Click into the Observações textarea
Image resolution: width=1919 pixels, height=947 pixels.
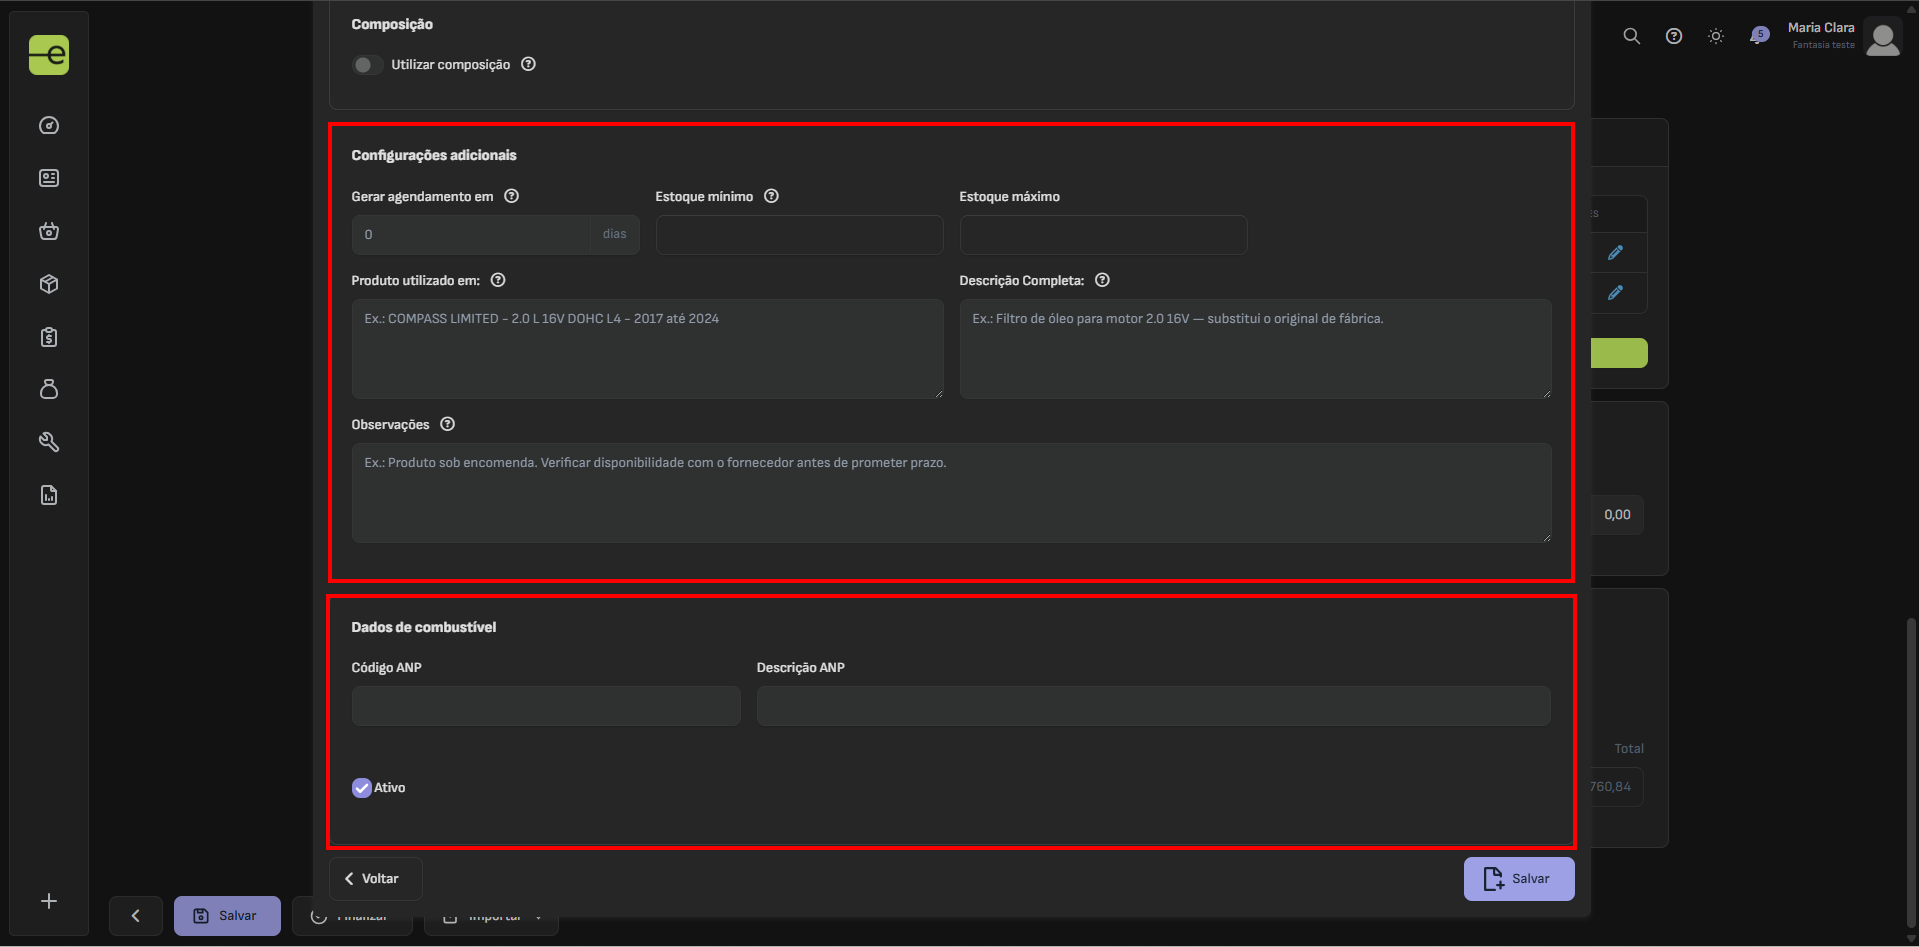[951, 493]
